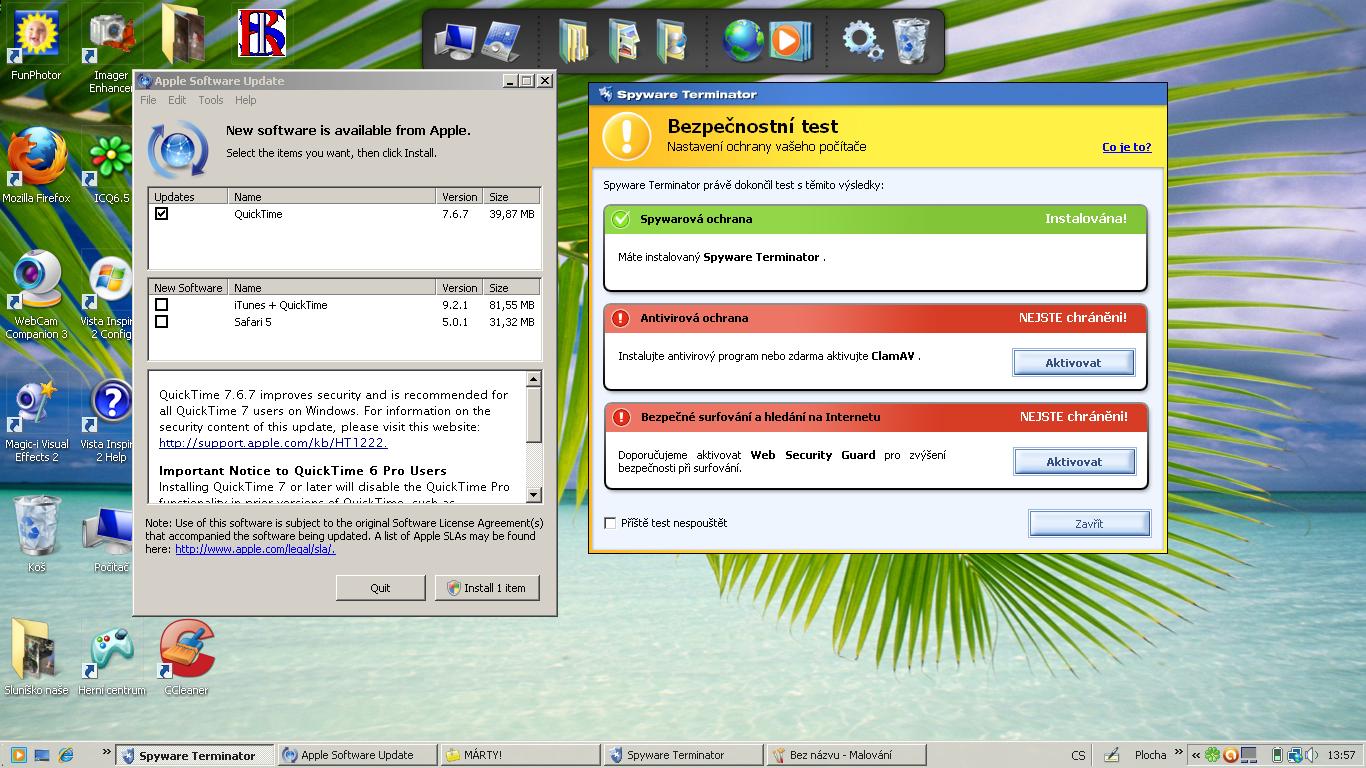Viewport: 1366px width, 768px height.
Task: Enable 'Příště test nespouštět' checkbox
Action: [x=610, y=523]
